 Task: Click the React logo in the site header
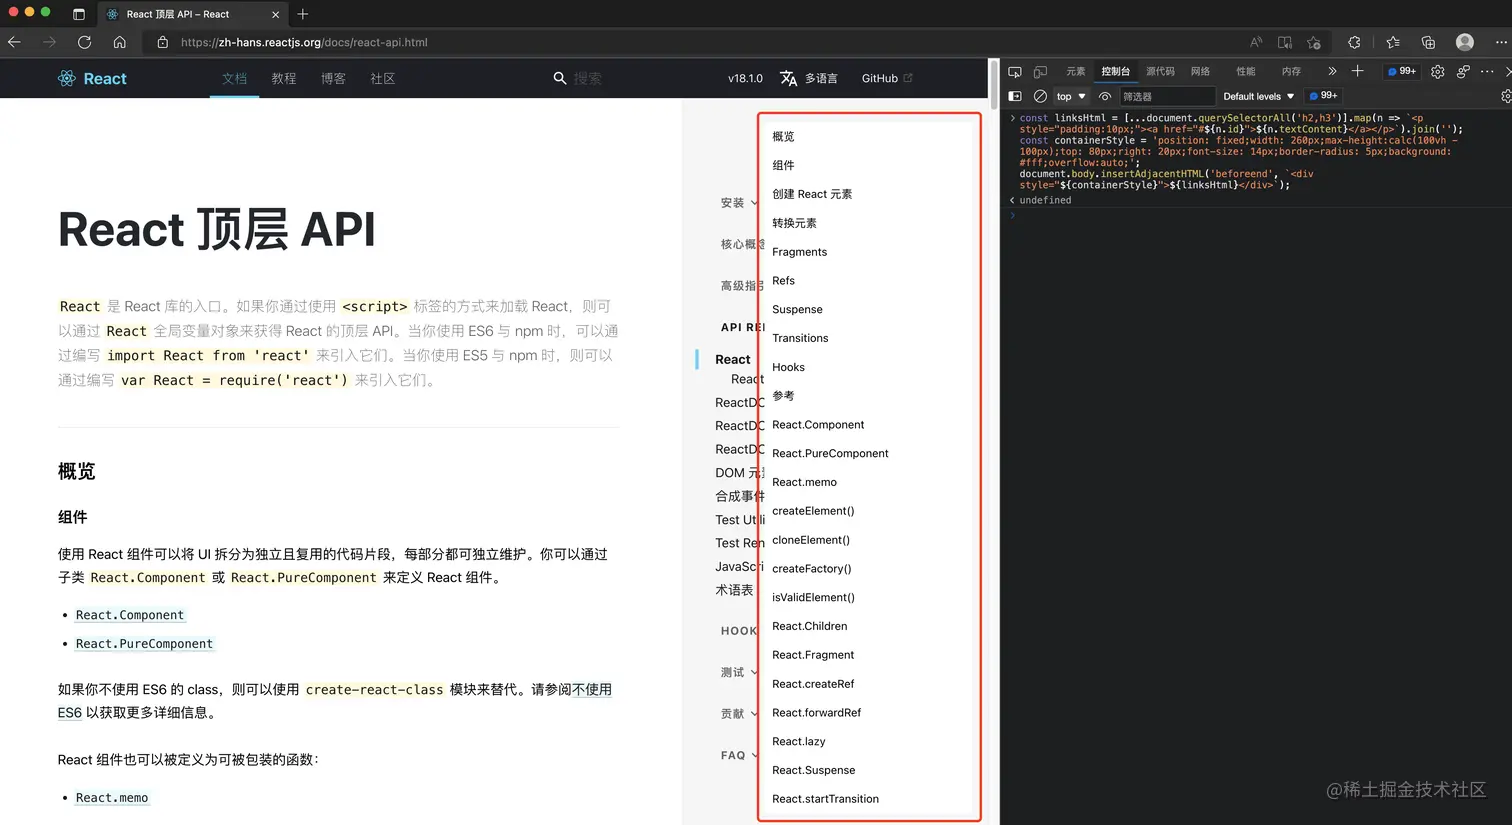(x=92, y=78)
